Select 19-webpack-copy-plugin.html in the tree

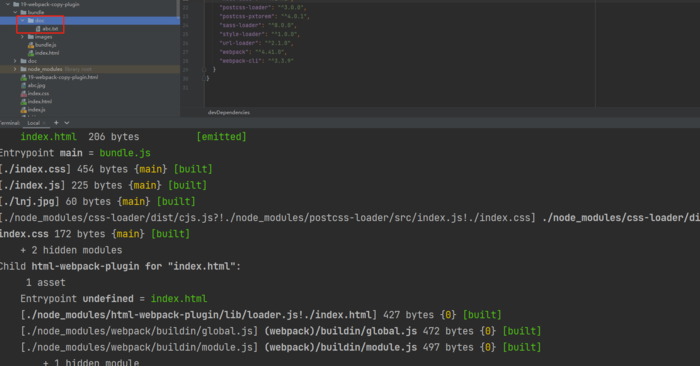(63, 77)
